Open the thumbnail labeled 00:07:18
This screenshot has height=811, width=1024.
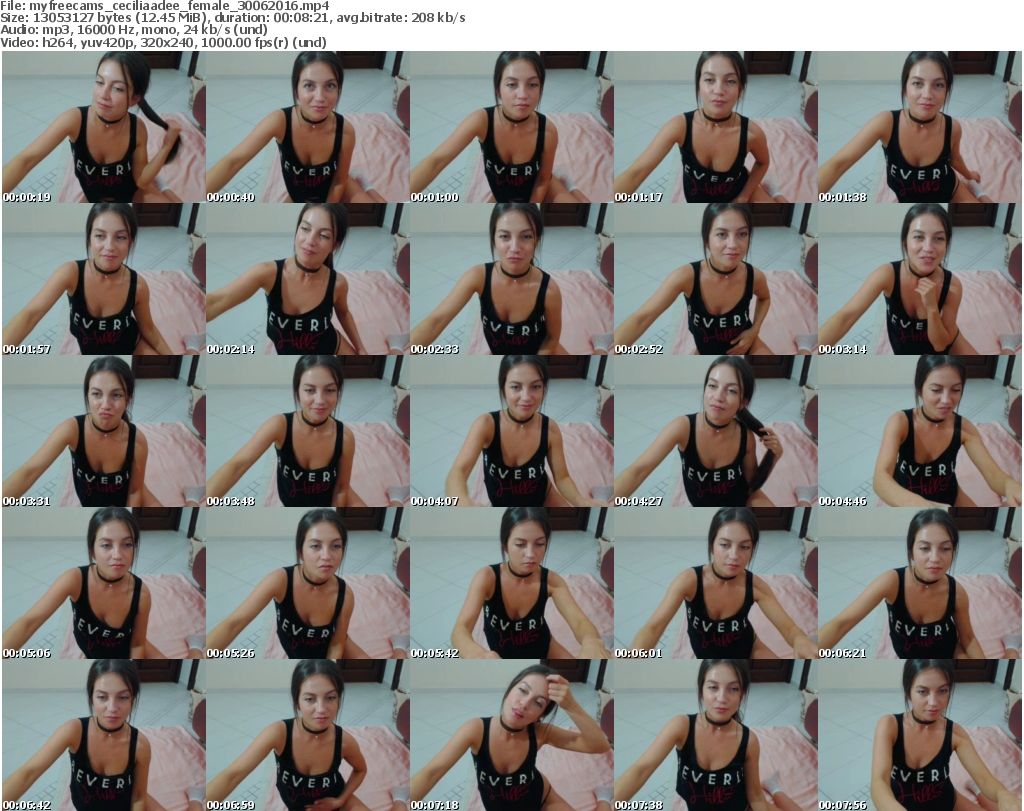coord(511,735)
